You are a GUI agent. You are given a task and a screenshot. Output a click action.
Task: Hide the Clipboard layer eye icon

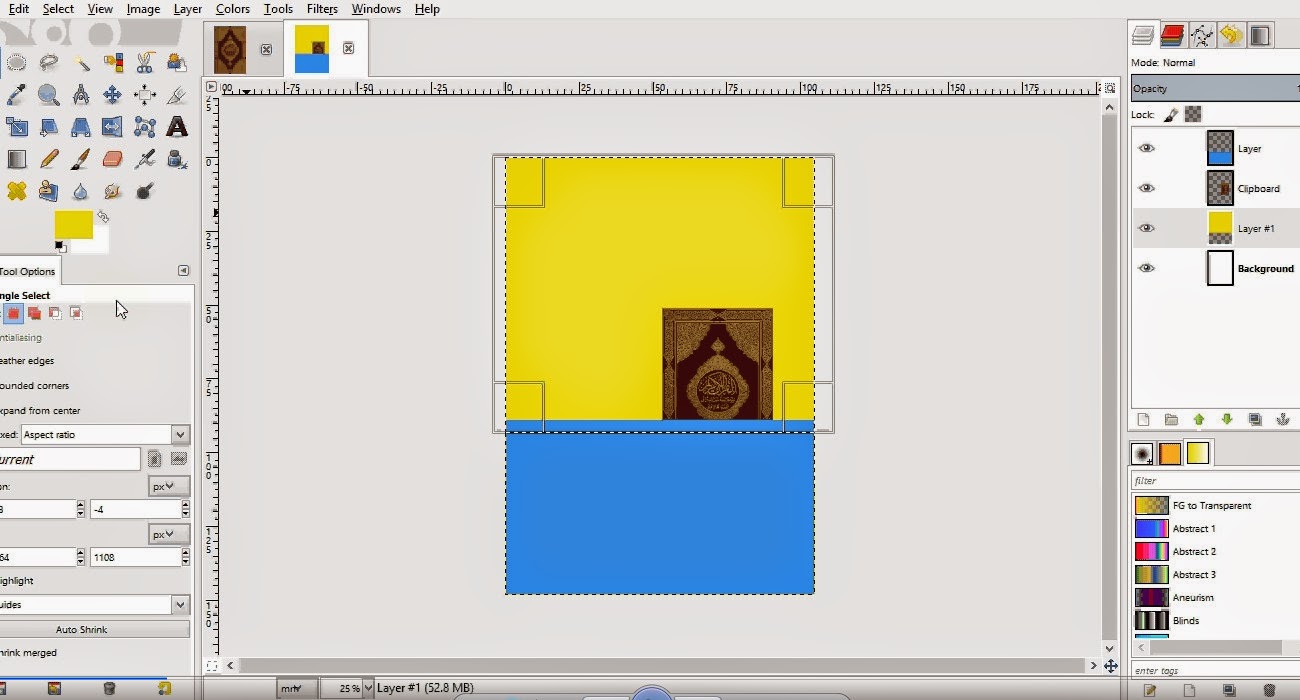pos(1147,188)
